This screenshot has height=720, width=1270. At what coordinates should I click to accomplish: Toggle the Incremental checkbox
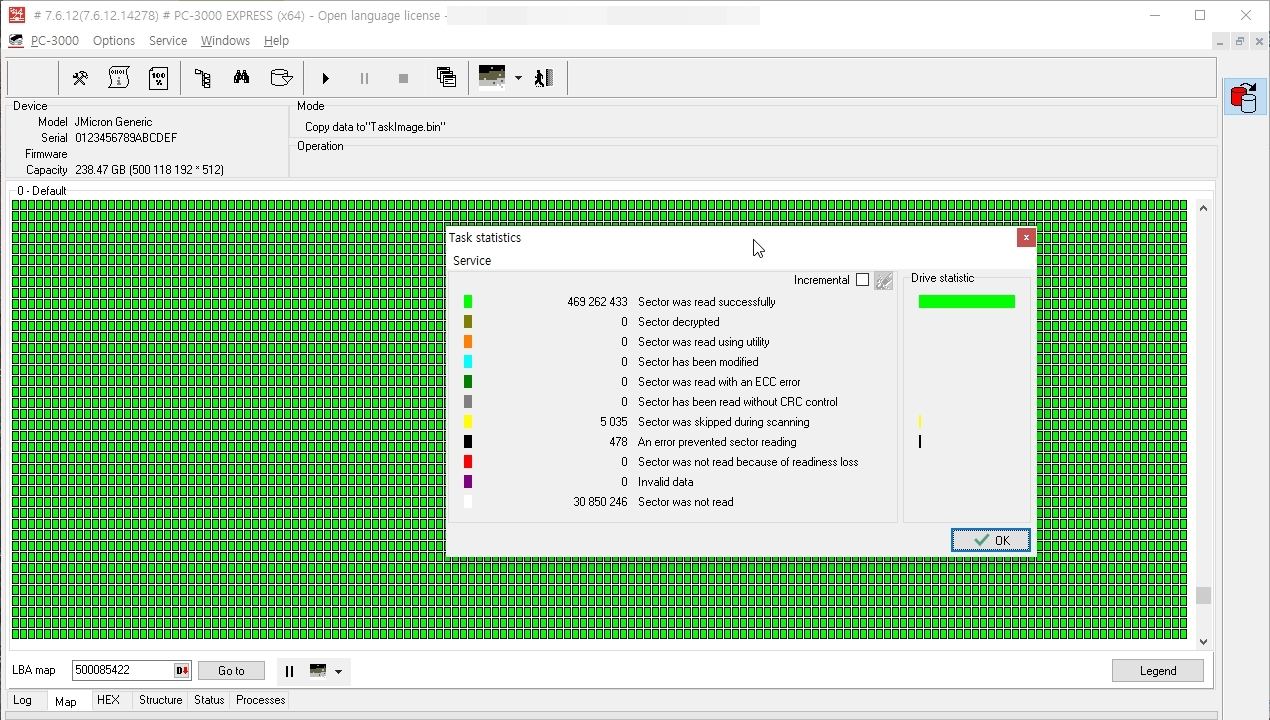(x=862, y=280)
